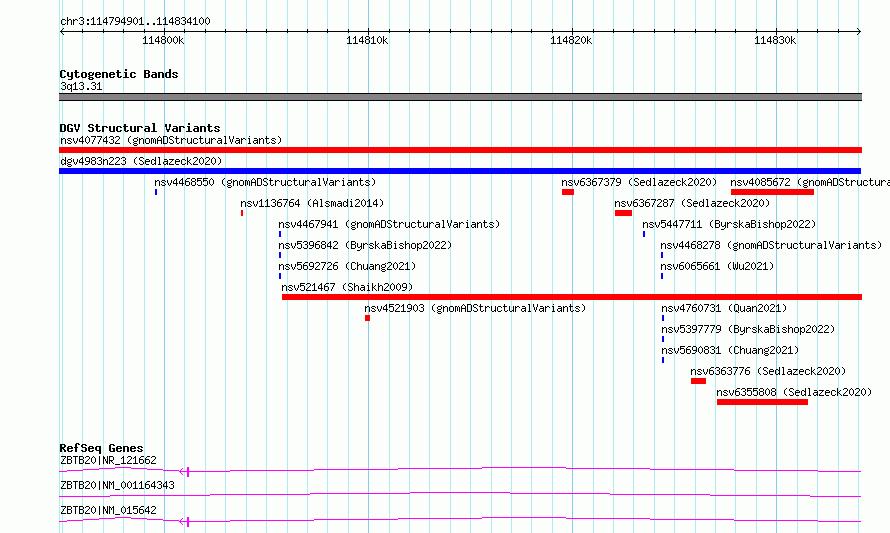Click the 114810k ruler tick label
The image size is (890, 533).
point(367,40)
